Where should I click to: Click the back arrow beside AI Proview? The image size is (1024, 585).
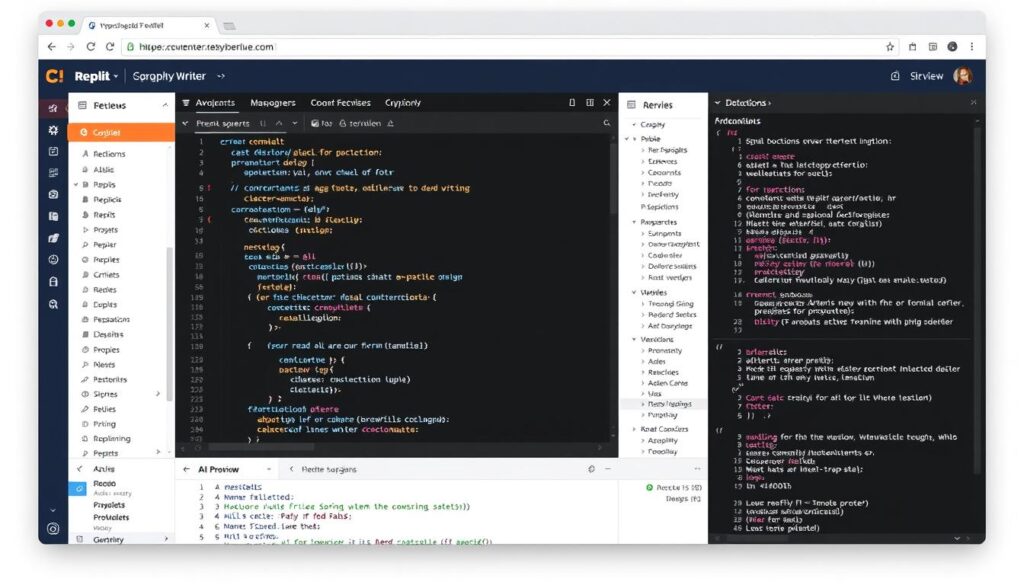click(186, 469)
